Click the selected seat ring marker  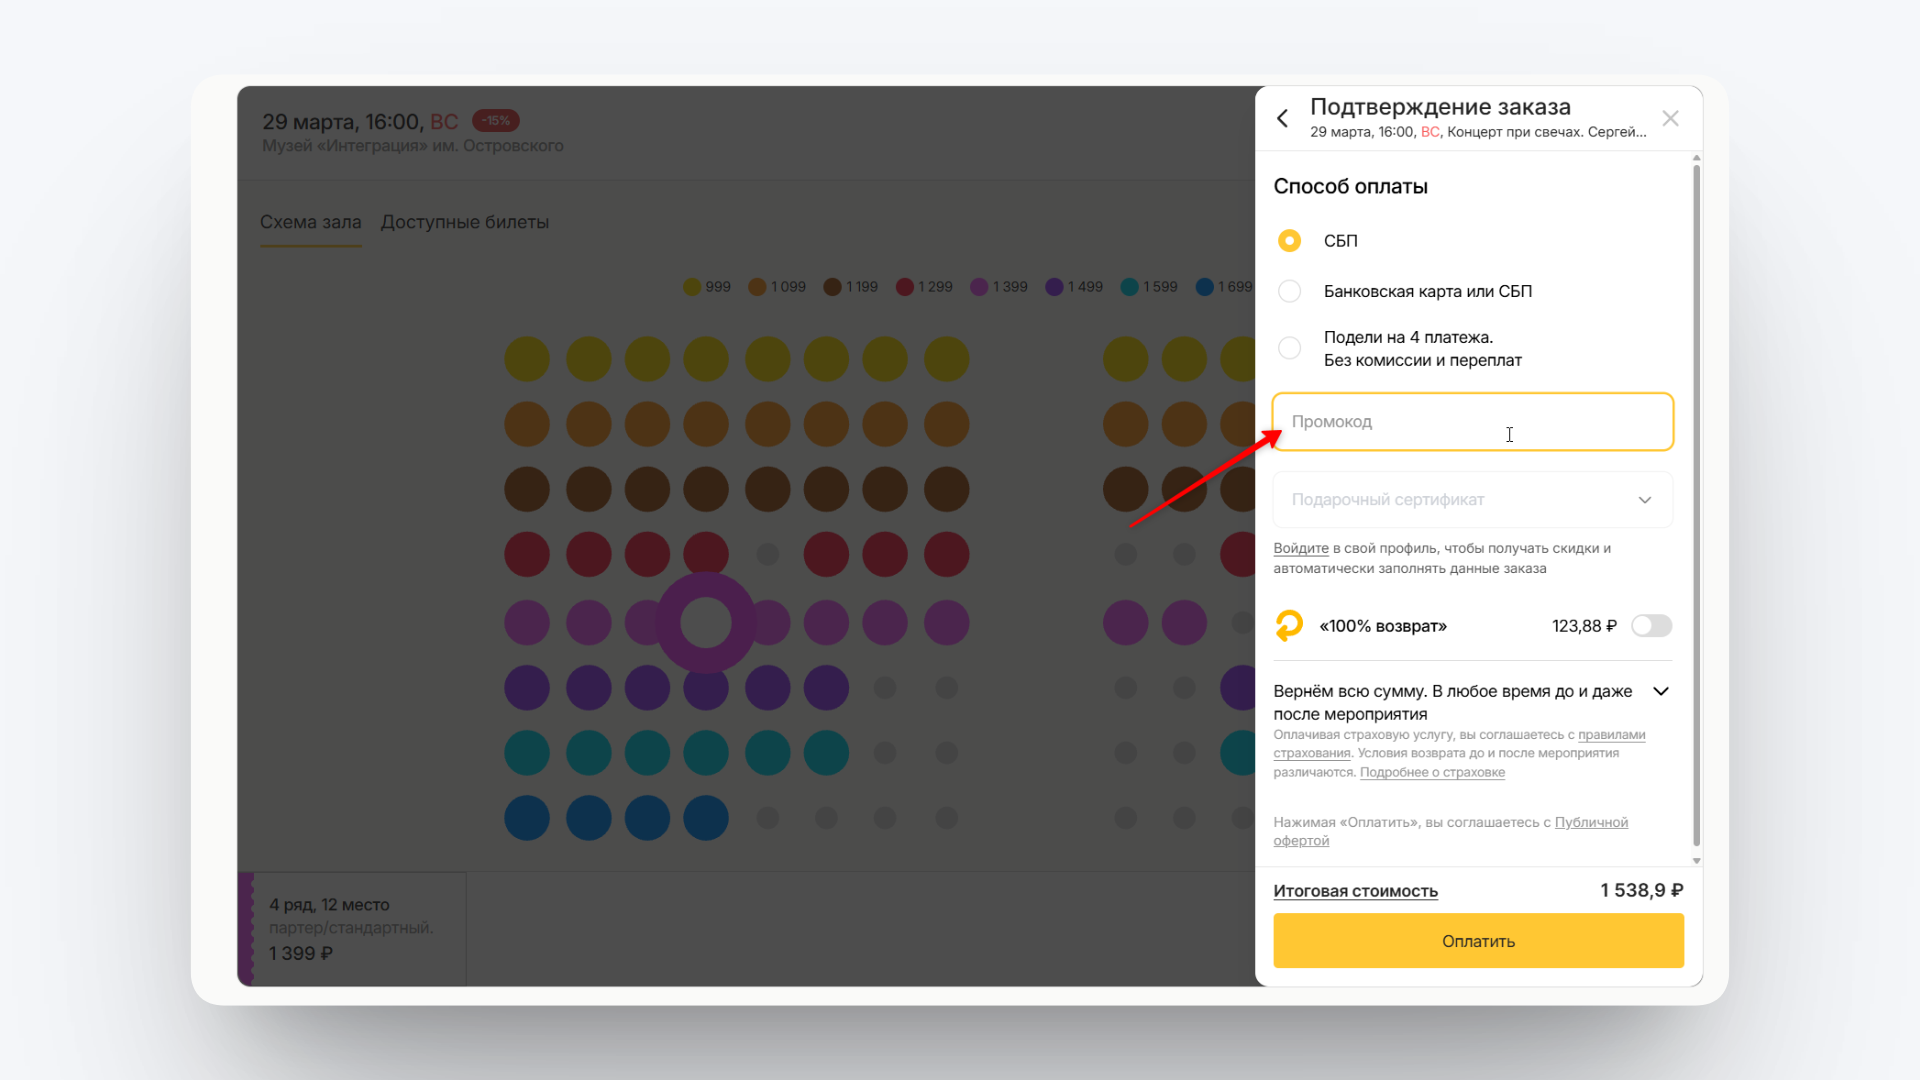(706, 623)
